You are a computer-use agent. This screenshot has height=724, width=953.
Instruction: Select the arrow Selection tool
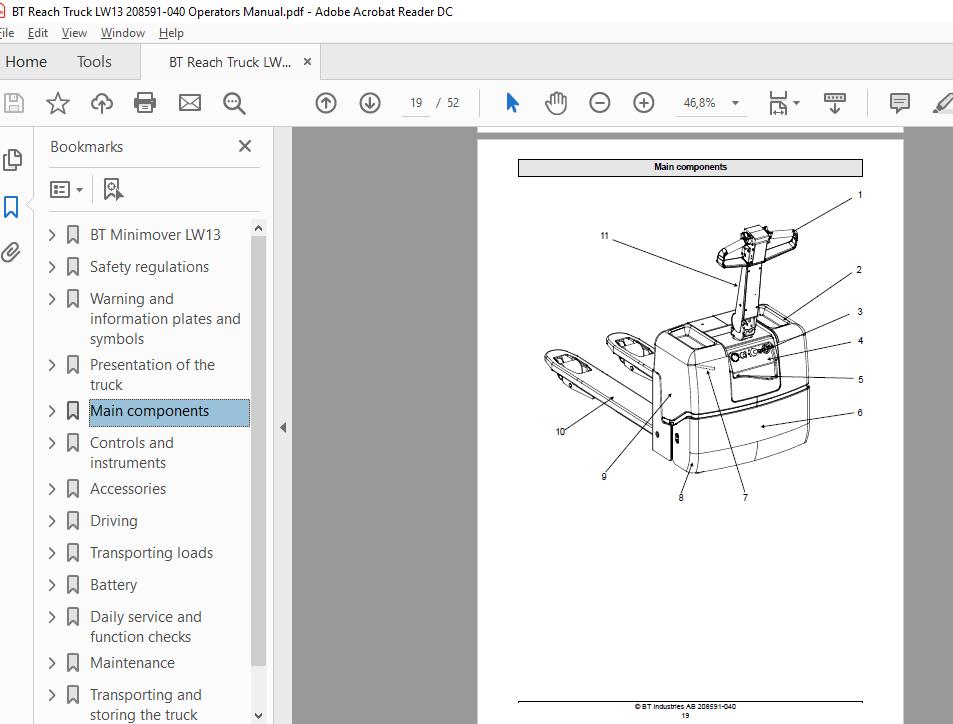tap(512, 103)
